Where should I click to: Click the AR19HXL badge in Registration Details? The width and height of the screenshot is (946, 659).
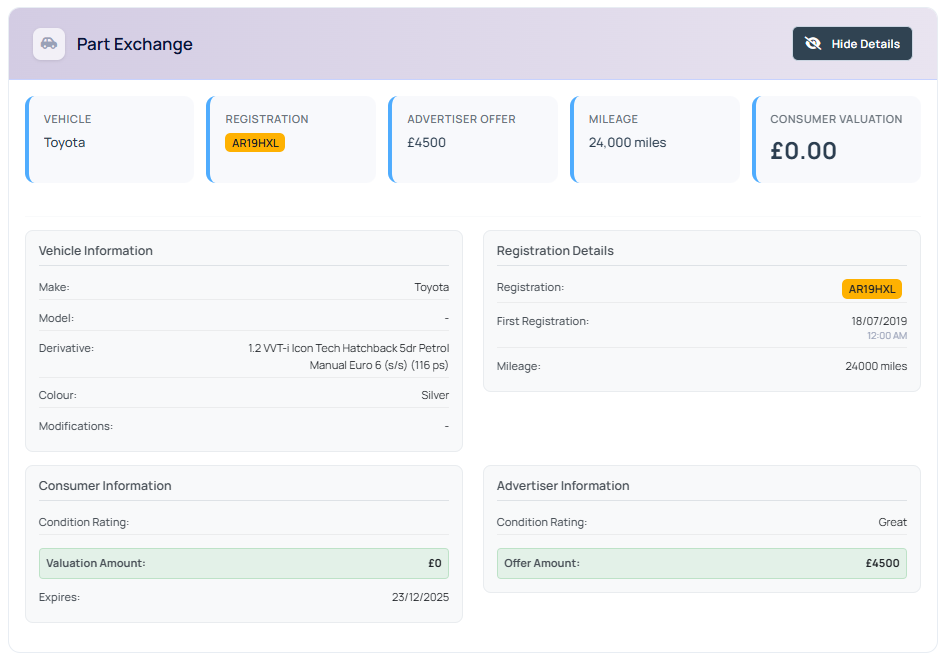coord(872,289)
